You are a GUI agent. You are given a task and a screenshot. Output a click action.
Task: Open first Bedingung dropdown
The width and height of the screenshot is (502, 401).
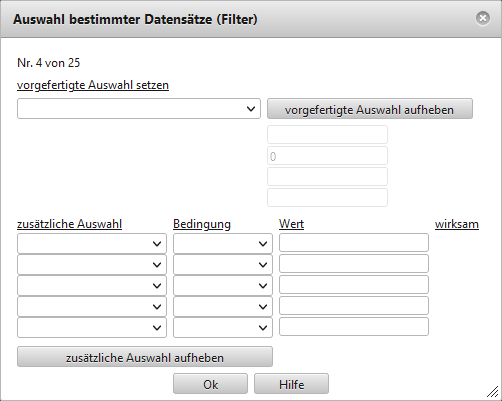[223, 244]
